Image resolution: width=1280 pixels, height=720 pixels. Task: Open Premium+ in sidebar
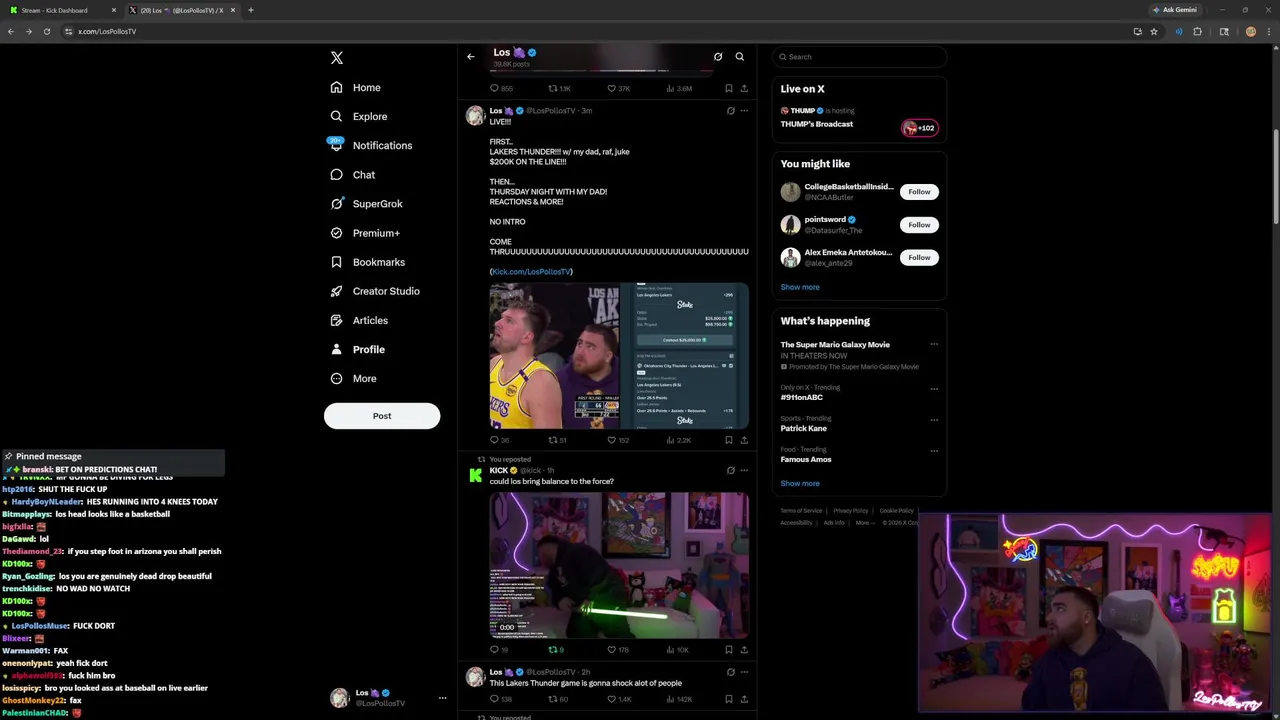(x=364, y=233)
